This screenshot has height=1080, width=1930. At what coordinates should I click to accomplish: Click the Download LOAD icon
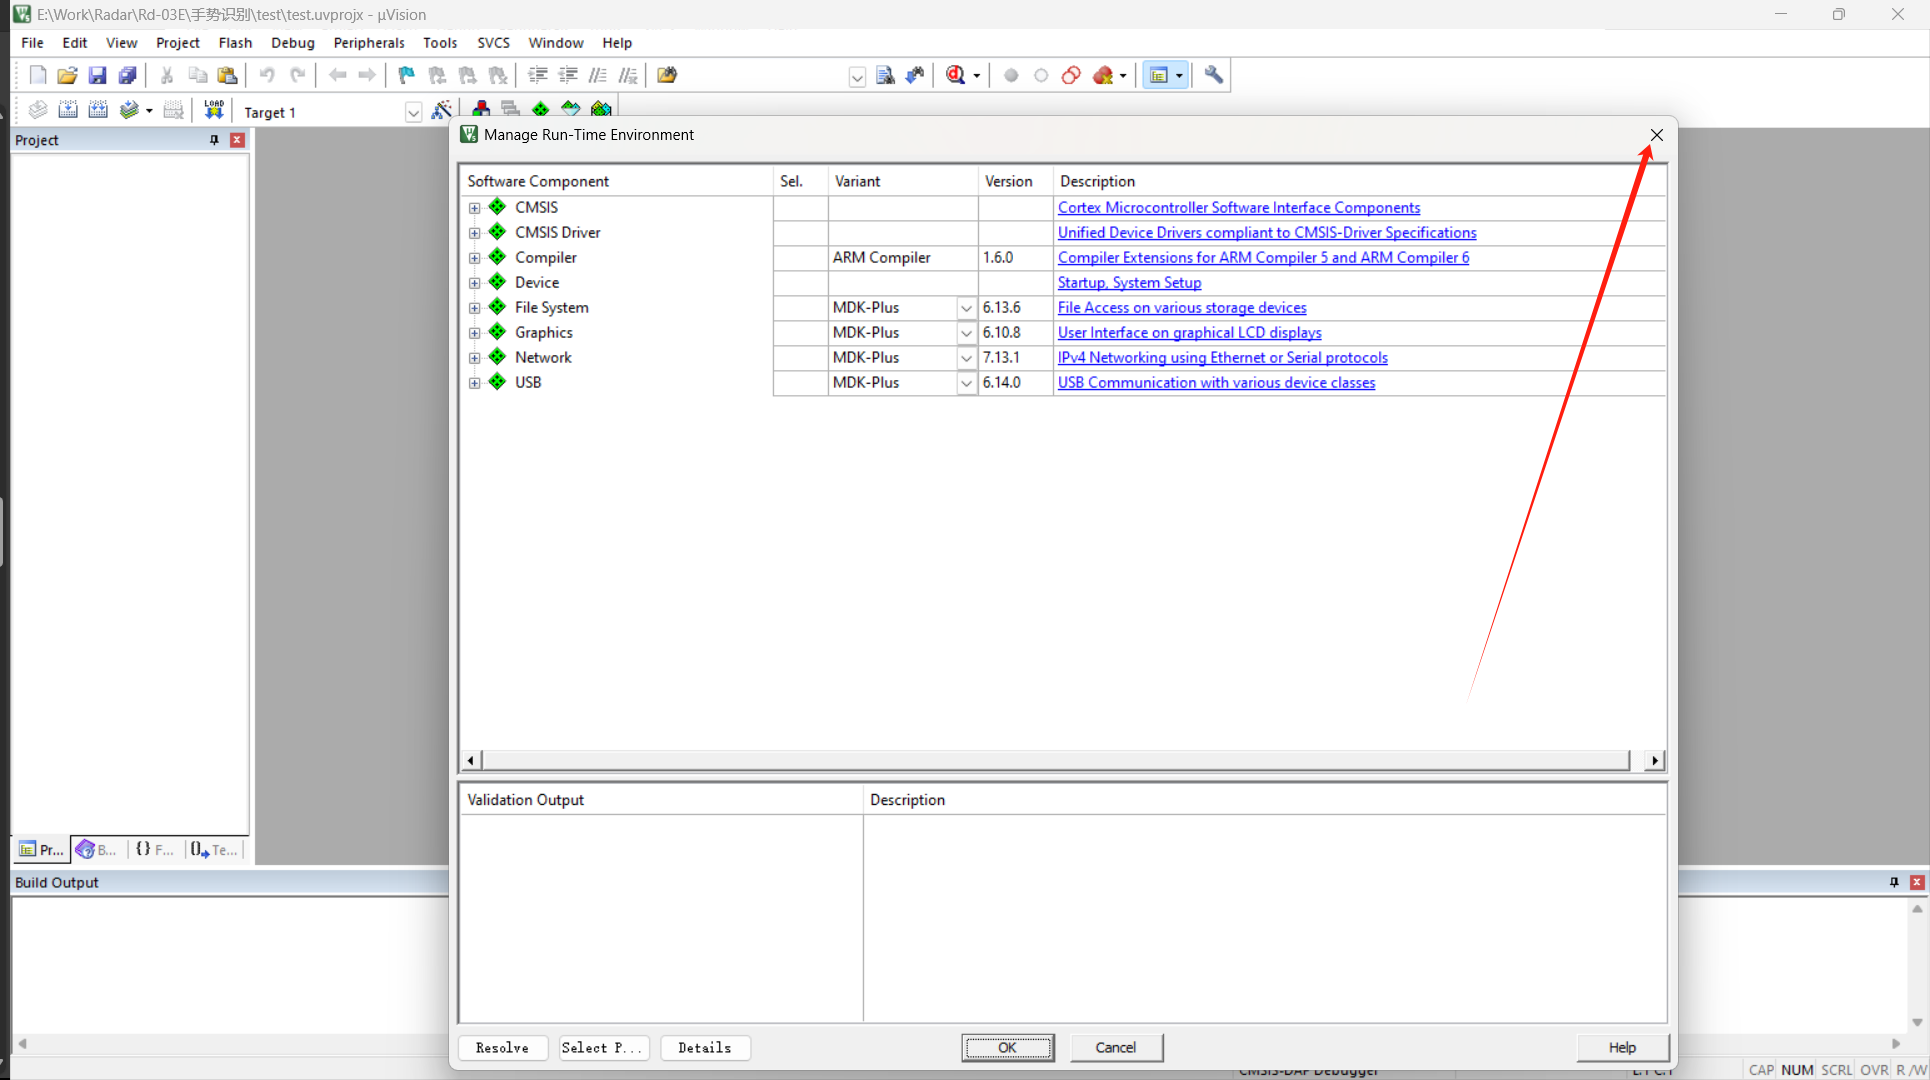click(214, 110)
